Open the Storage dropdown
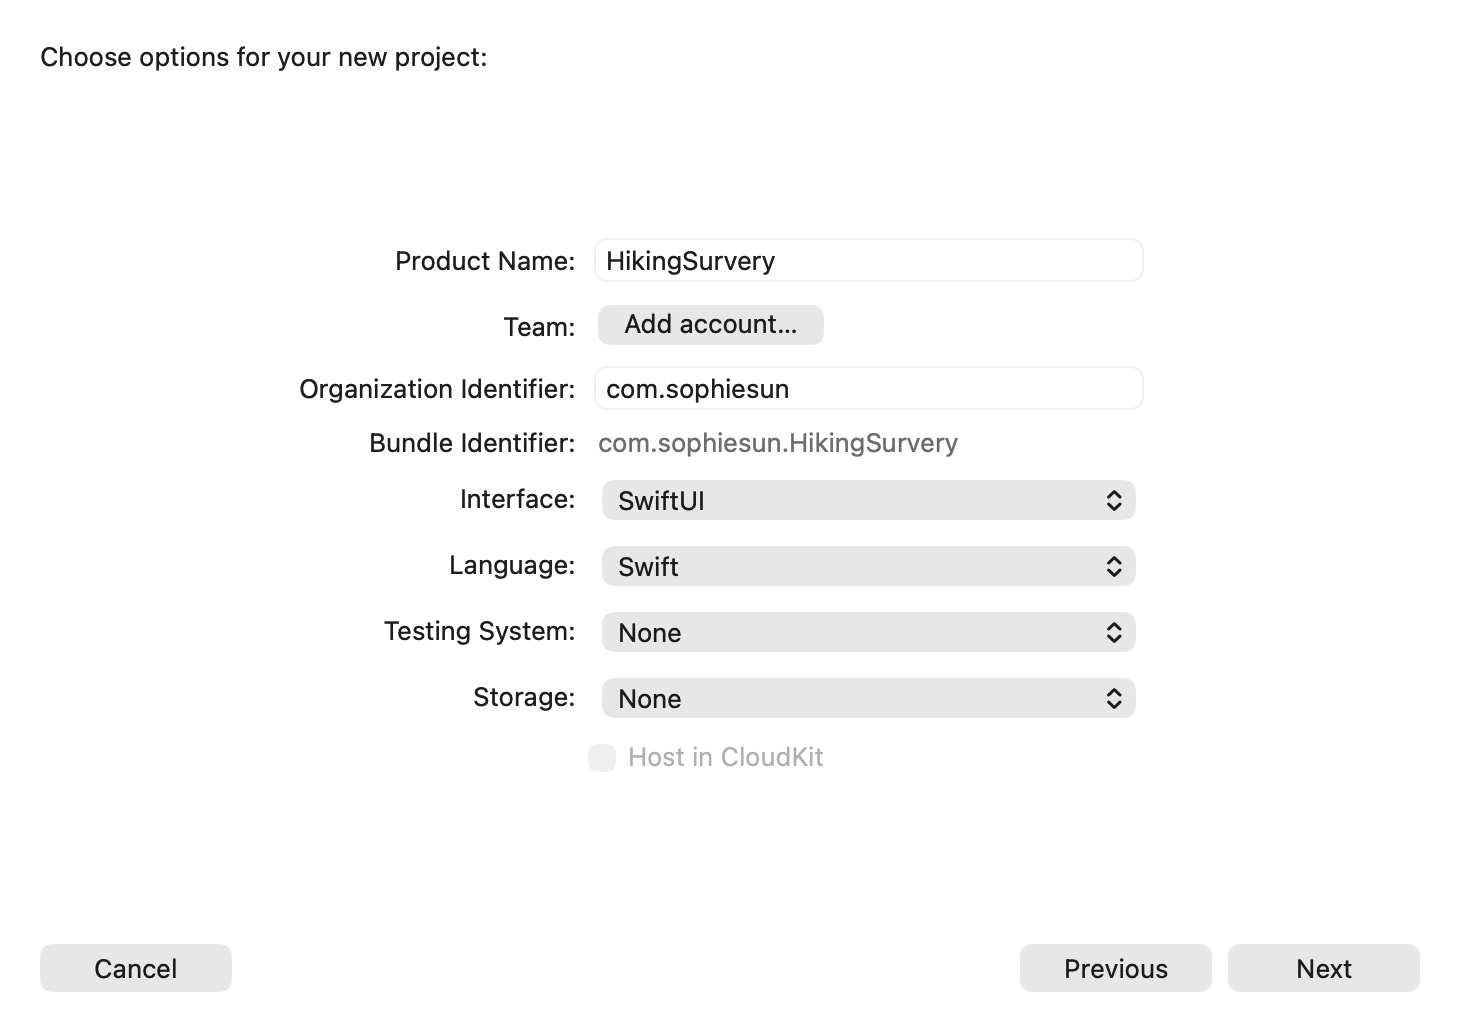The width and height of the screenshot is (1460, 1032). pos(868,698)
